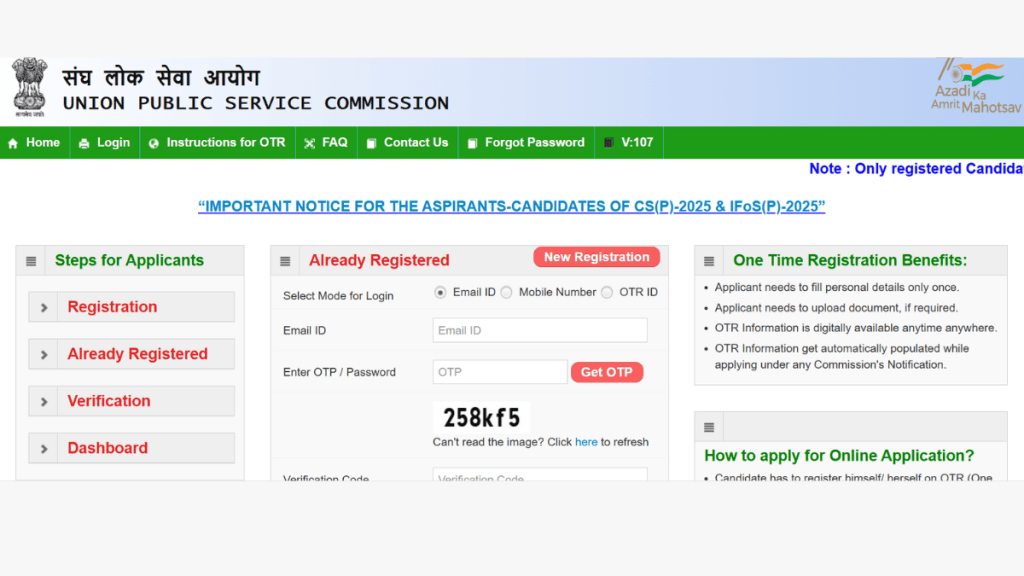Click the list icon beside Already Registered header
The width and height of the screenshot is (1024, 576).
(285, 261)
